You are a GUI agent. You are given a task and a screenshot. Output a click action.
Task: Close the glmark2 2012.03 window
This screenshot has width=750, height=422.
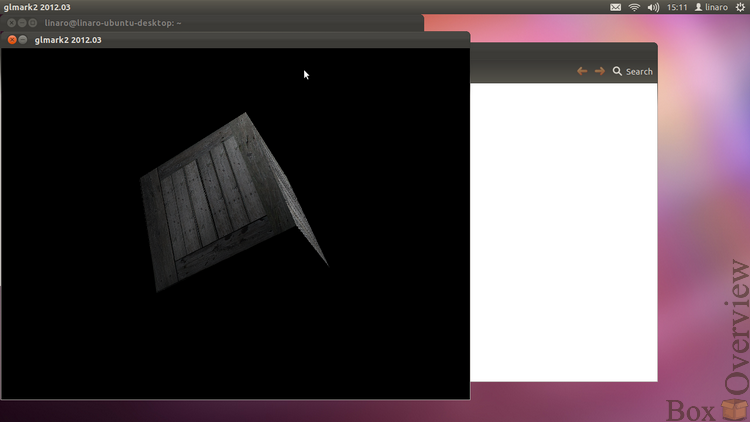[x=12, y=40]
